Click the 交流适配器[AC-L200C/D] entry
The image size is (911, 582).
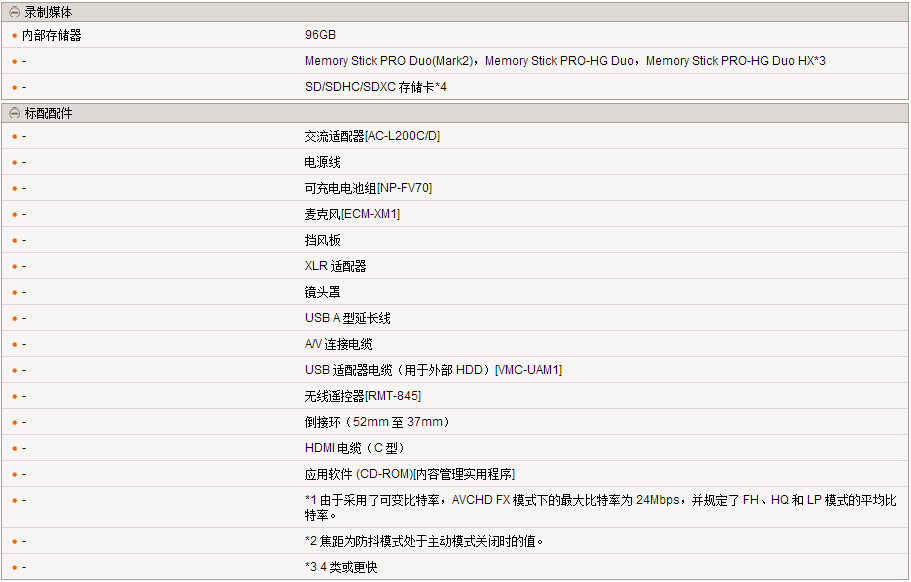pyautogui.click(x=372, y=136)
